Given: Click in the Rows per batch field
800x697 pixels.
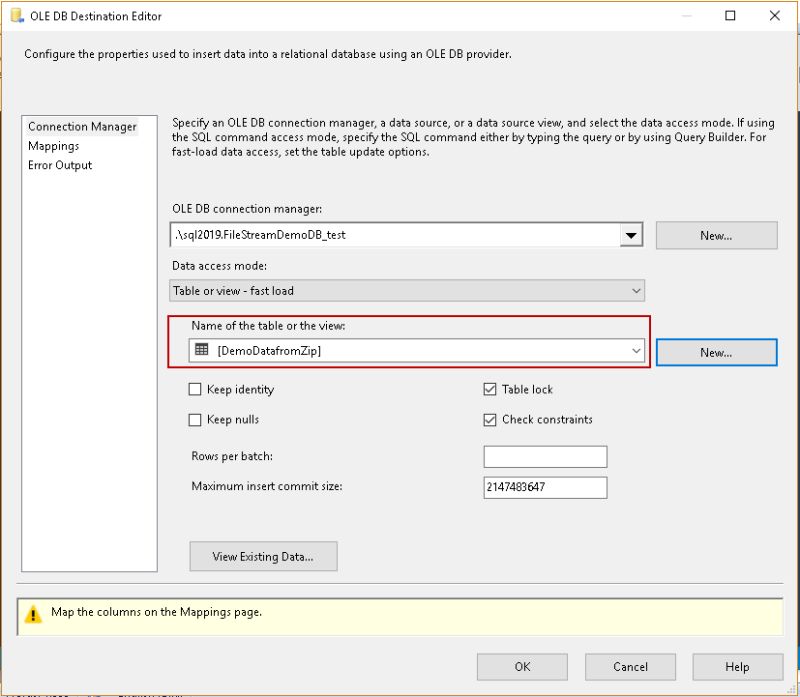Looking at the screenshot, I should (545, 456).
